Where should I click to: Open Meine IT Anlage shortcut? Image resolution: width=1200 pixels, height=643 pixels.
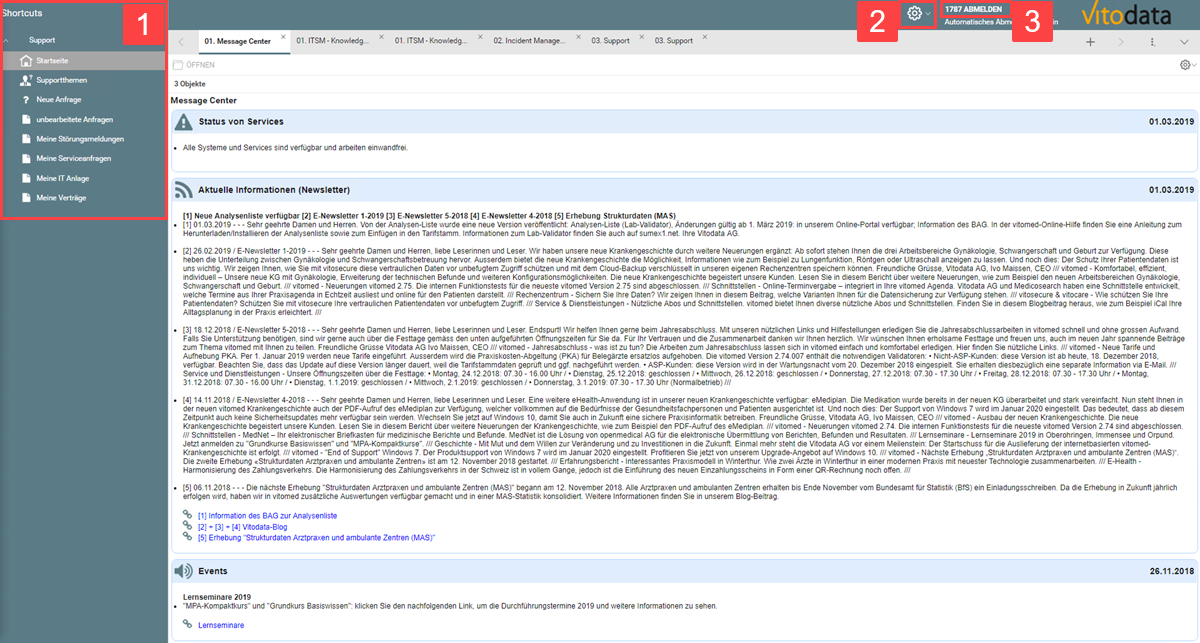(64, 178)
